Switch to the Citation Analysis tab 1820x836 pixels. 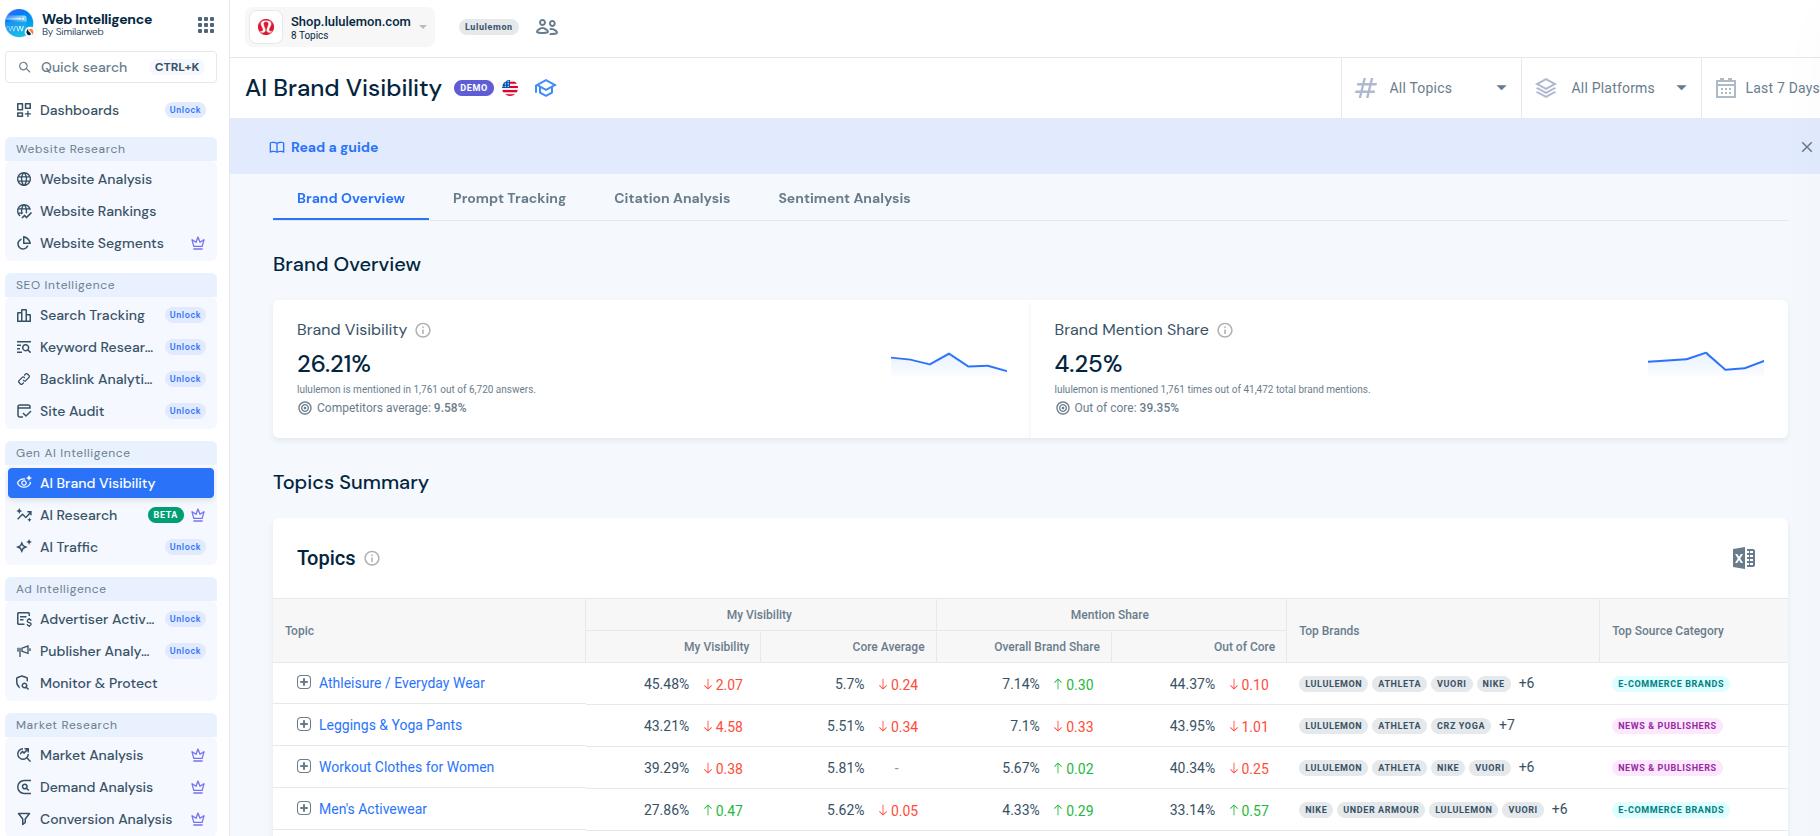coord(672,198)
